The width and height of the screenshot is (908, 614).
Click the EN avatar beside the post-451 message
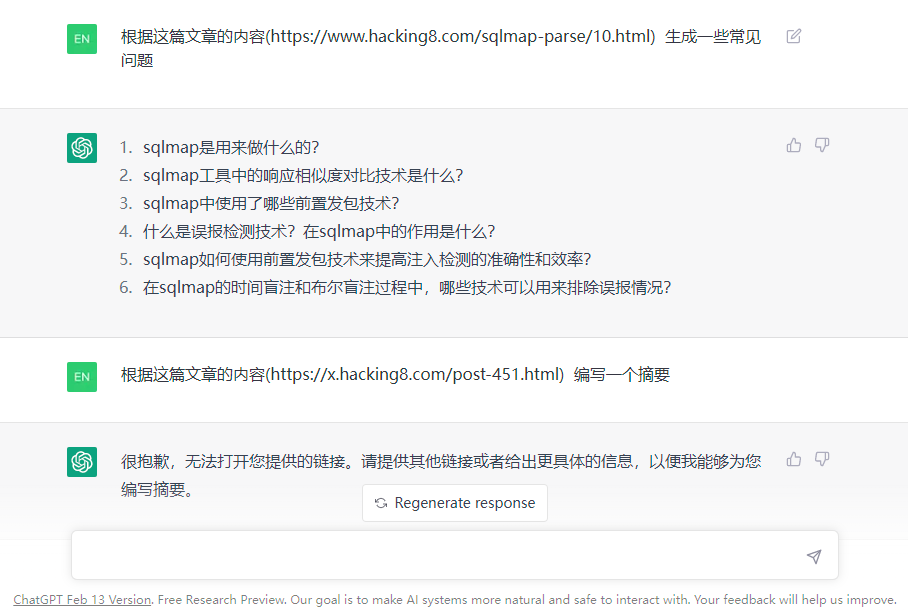(x=82, y=377)
